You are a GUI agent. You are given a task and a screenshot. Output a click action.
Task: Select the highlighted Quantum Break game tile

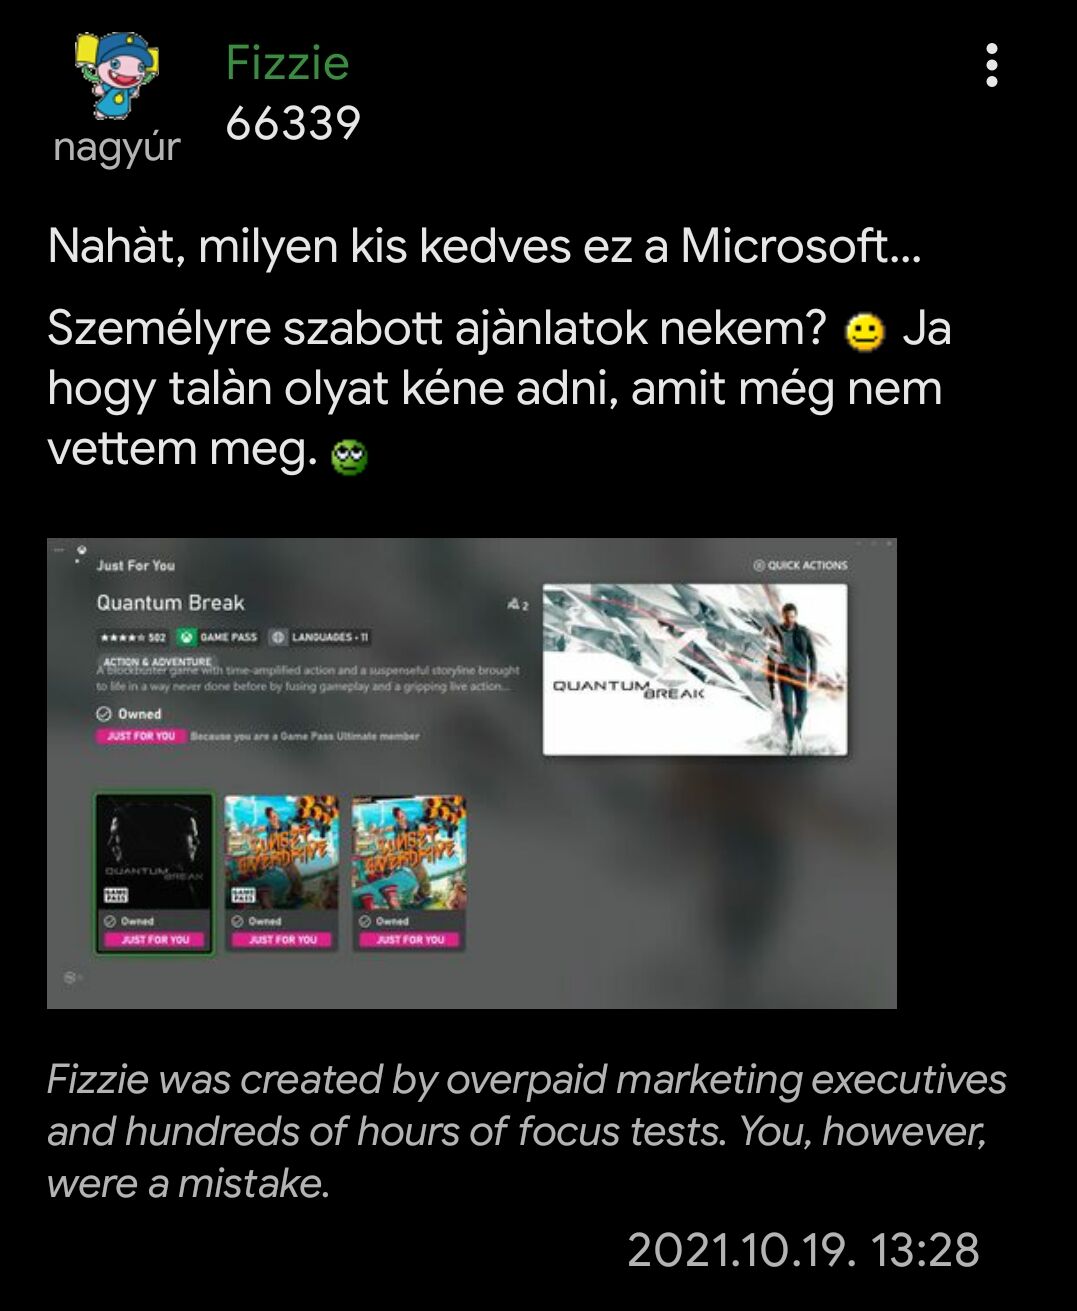pos(155,873)
